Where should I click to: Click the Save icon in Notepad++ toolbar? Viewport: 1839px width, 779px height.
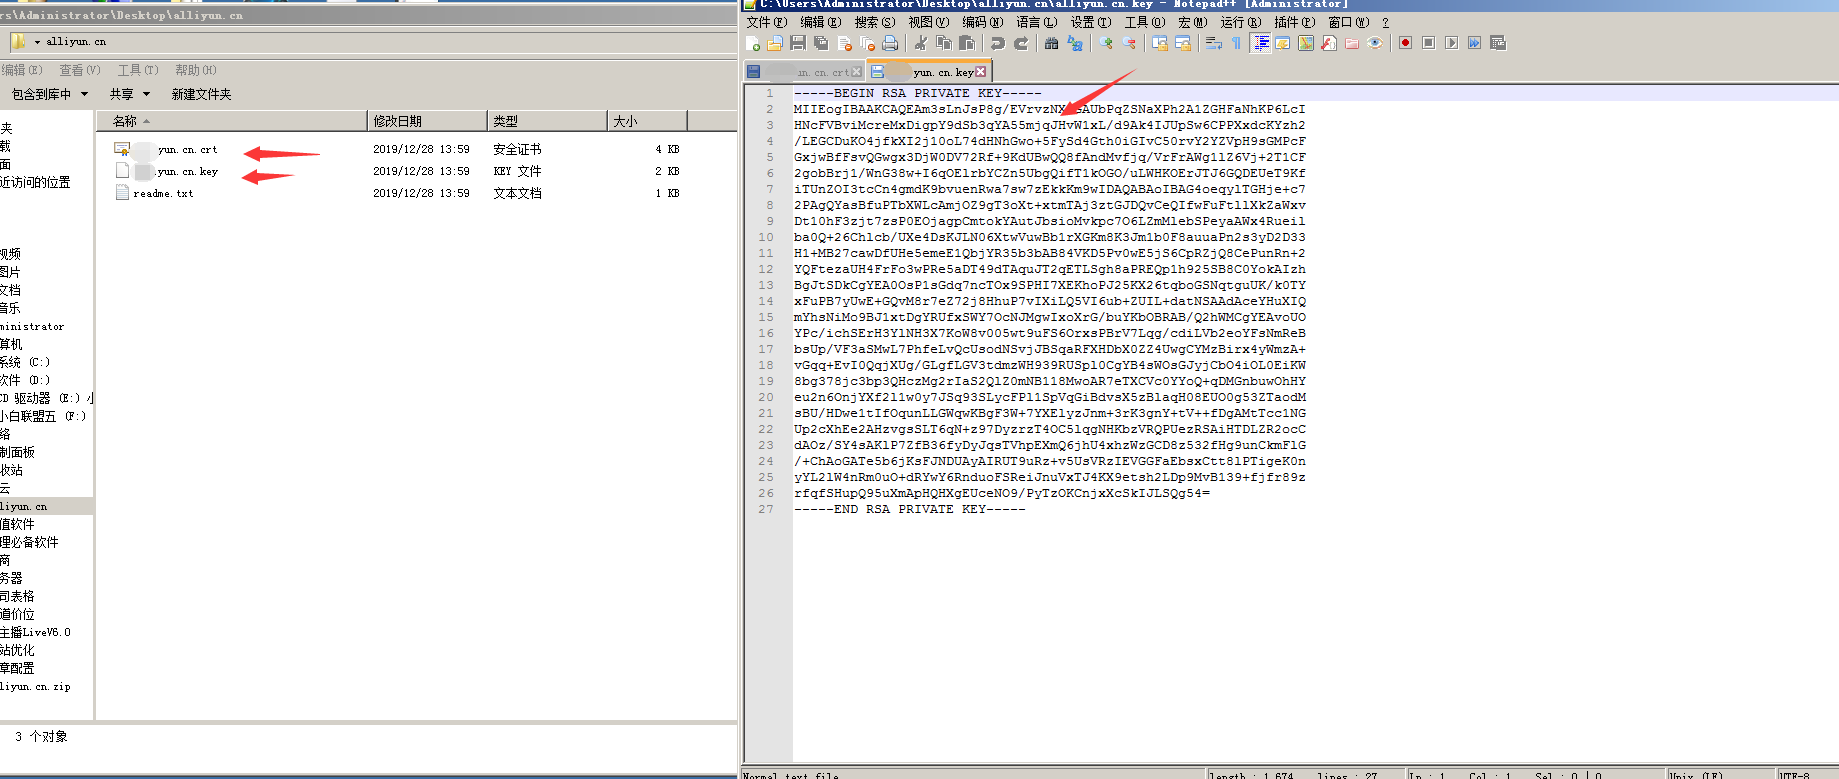point(798,43)
